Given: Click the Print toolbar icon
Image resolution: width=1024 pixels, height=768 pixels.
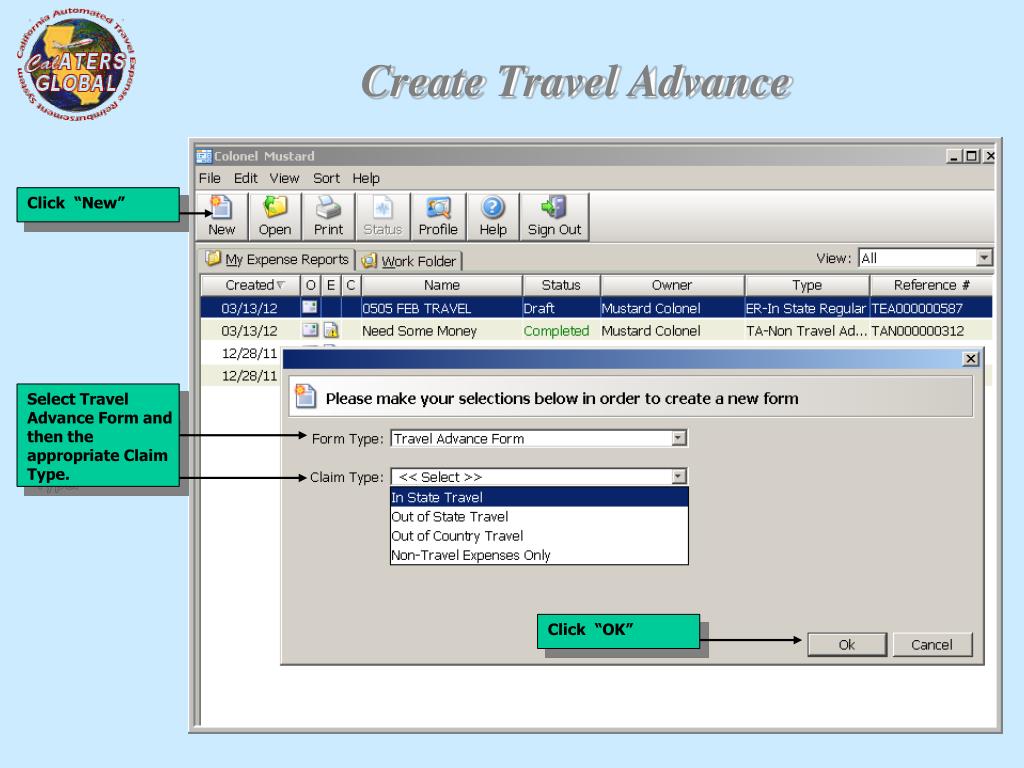Looking at the screenshot, I should click(328, 217).
